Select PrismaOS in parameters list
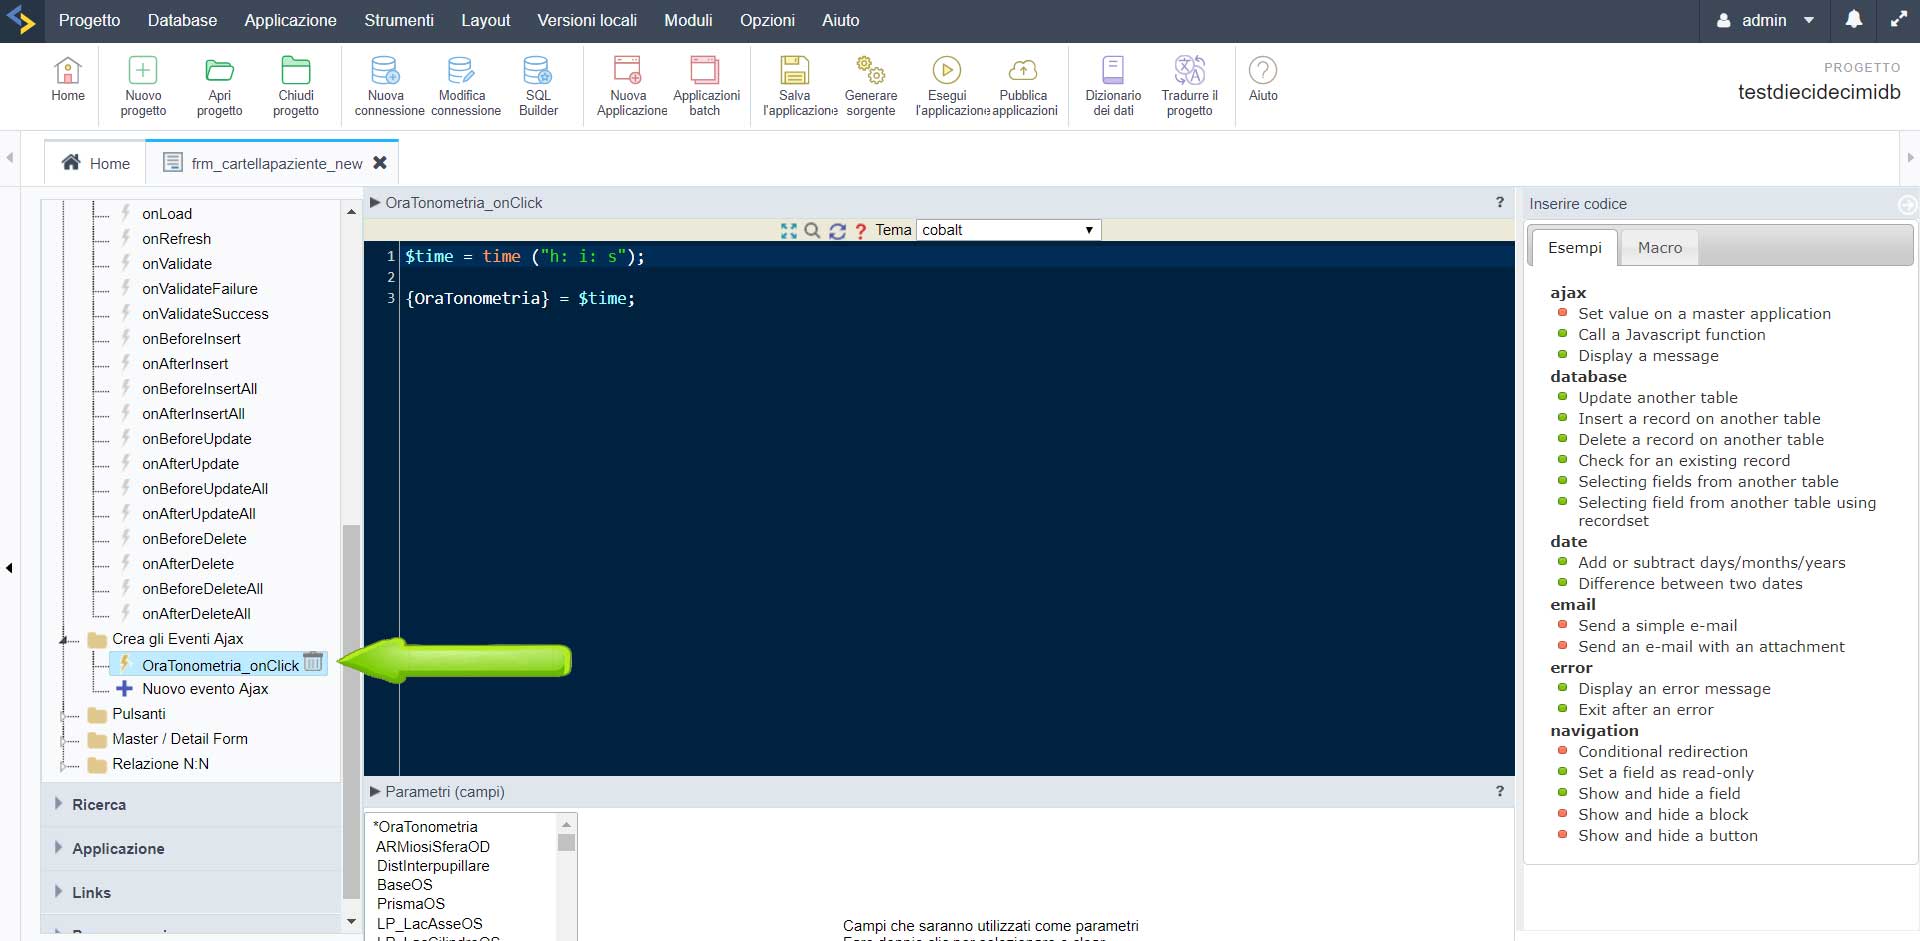This screenshot has height=941, width=1920. (410, 903)
